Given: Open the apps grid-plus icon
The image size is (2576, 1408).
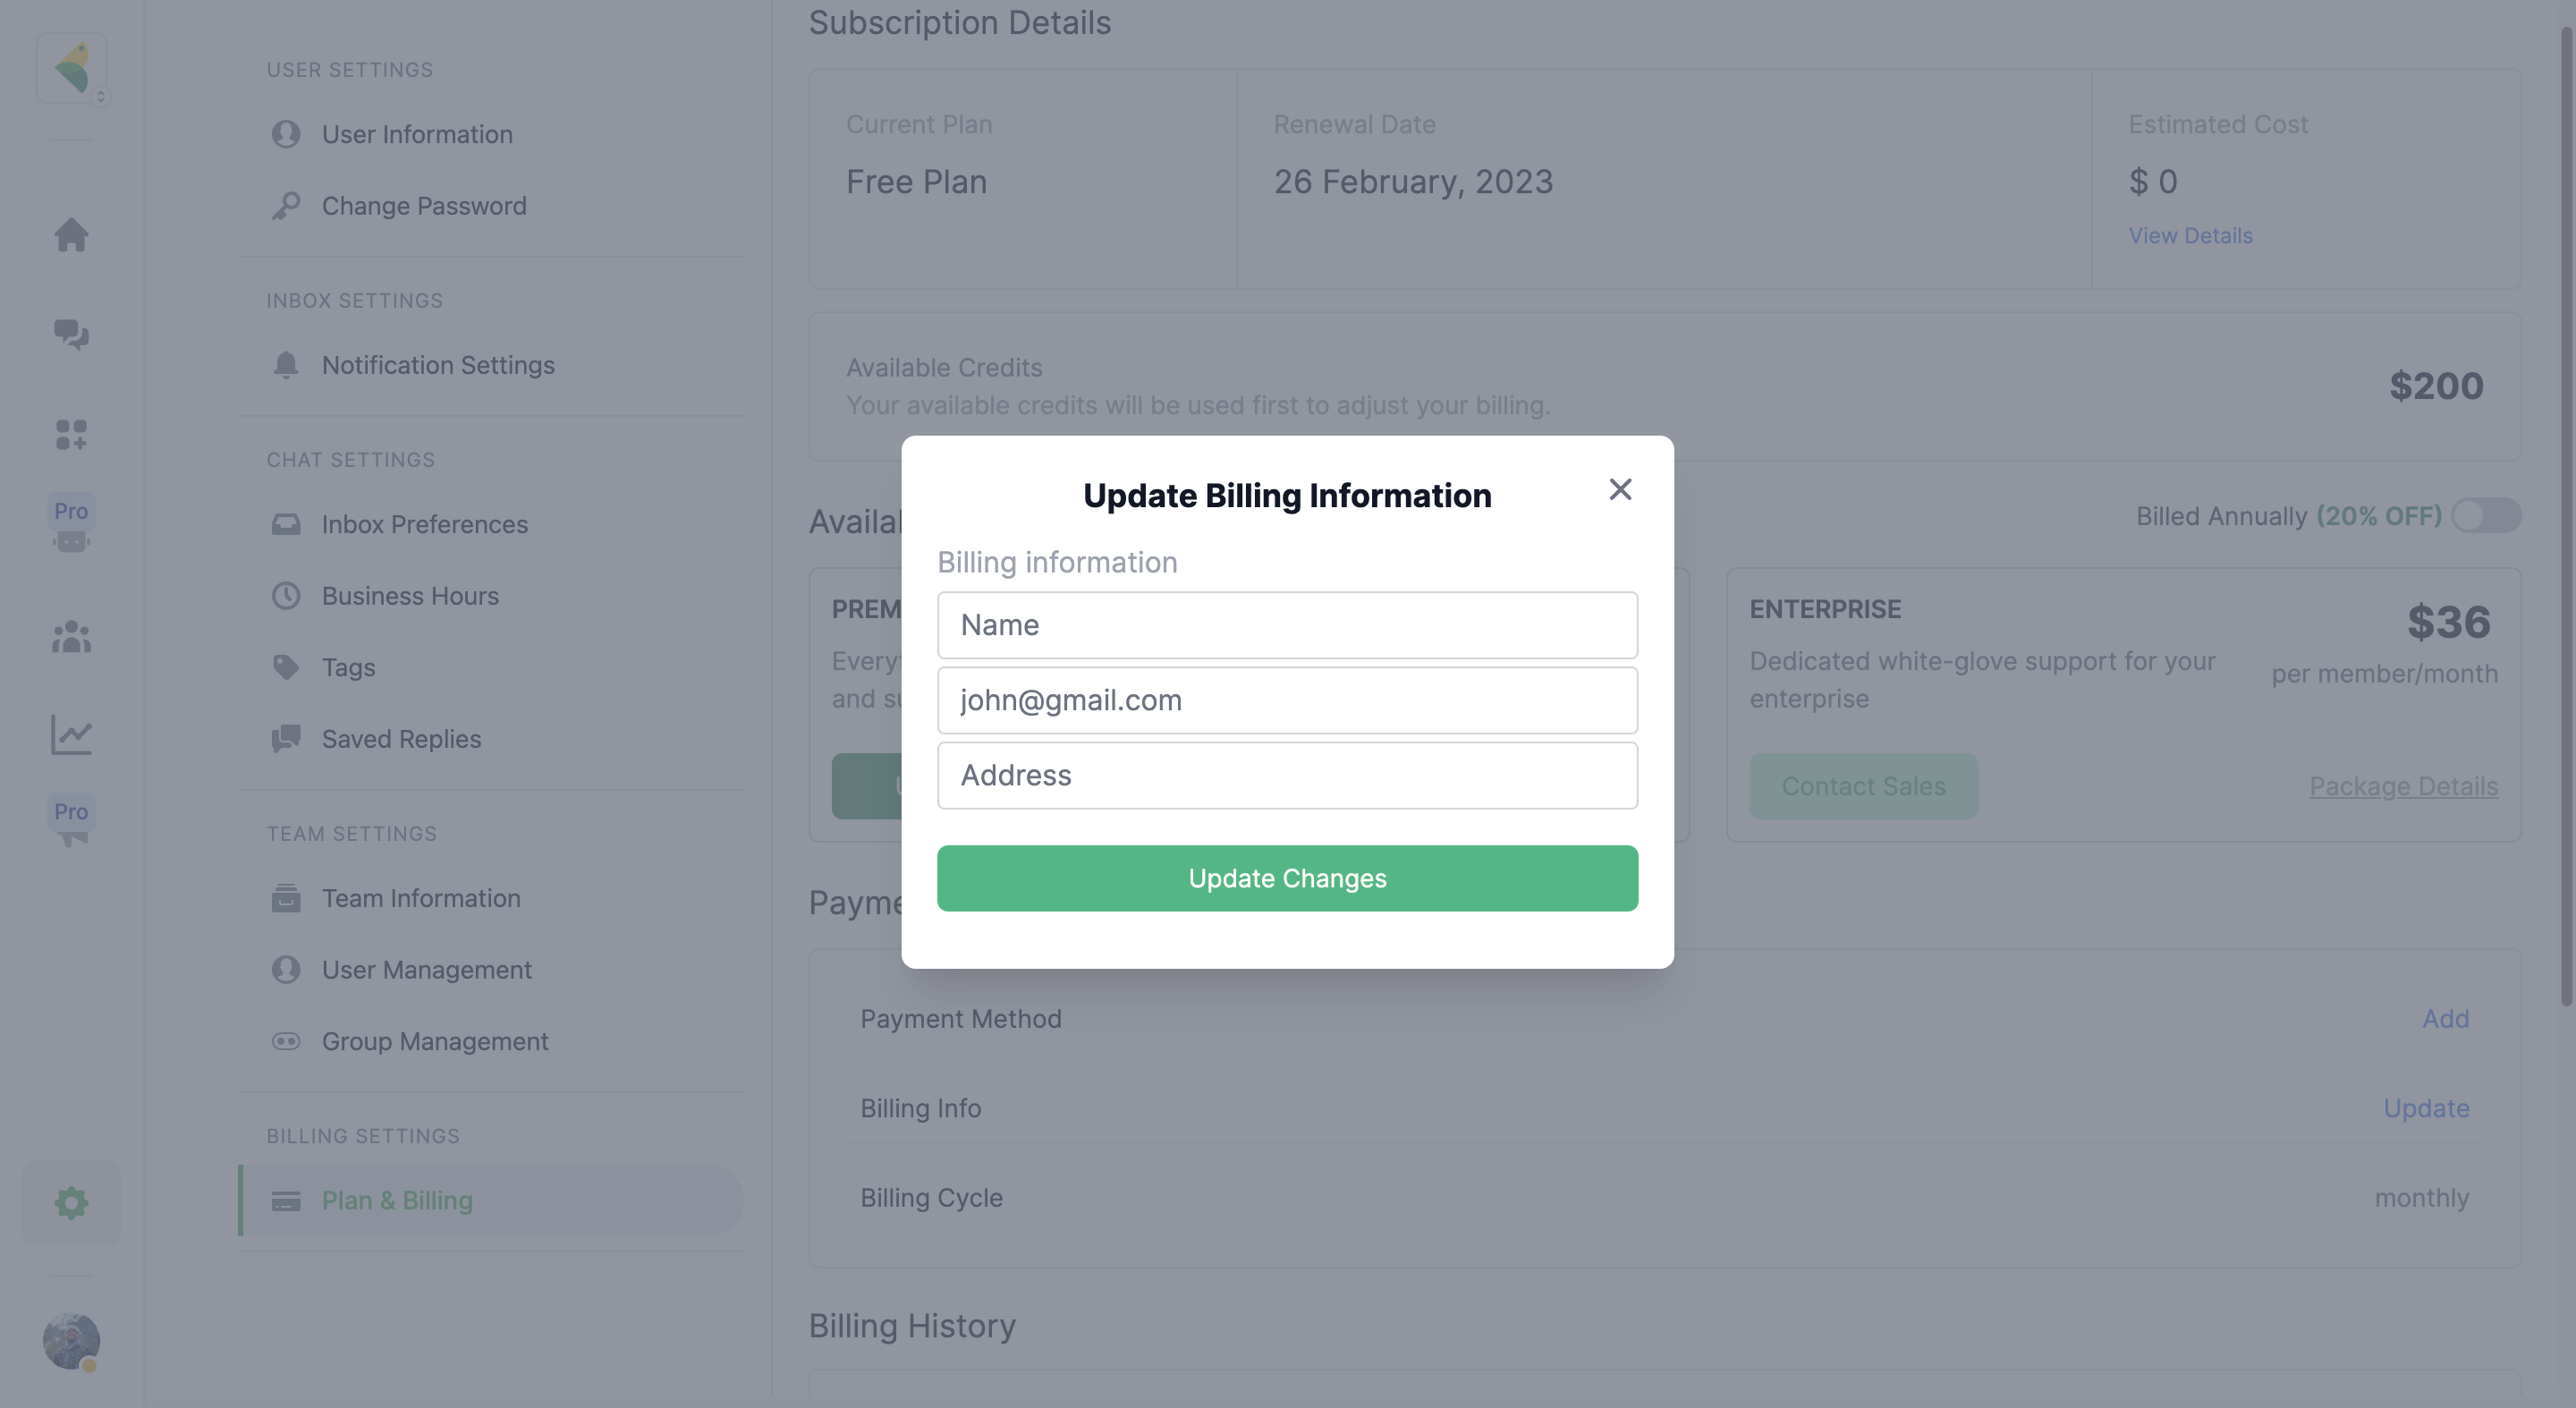Looking at the screenshot, I should point(71,434).
